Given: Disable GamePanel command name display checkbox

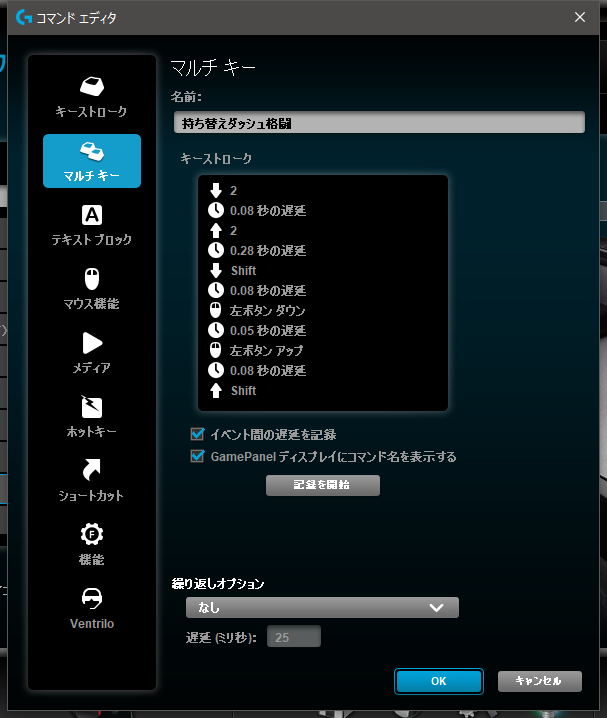Looking at the screenshot, I should click(197, 457).
